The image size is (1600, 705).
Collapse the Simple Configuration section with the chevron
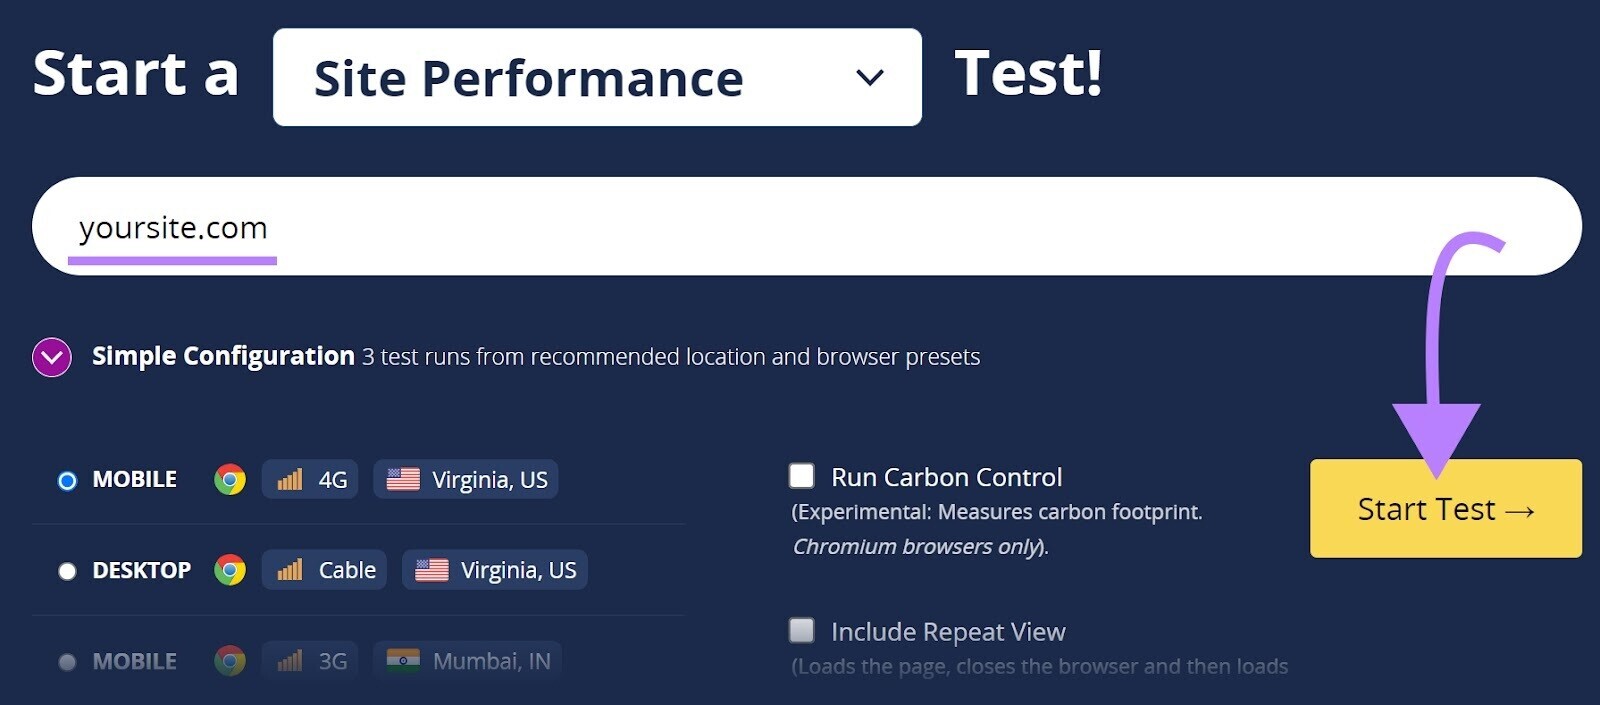coord(52,357)
